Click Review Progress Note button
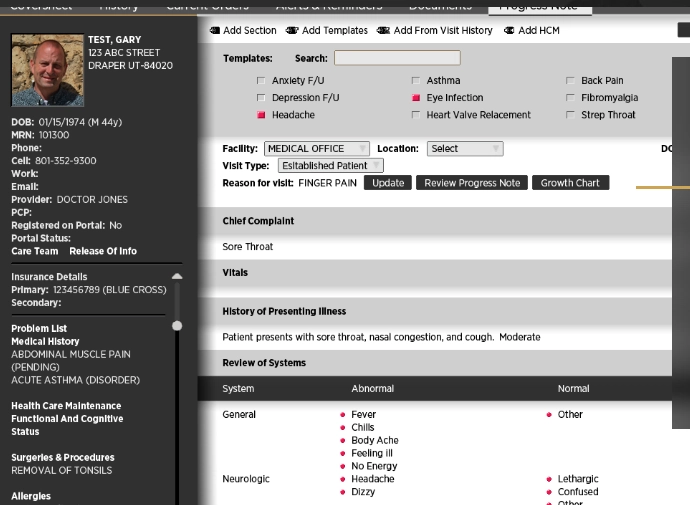The height and width of the screenshot is (505, 690). [472, 183]
